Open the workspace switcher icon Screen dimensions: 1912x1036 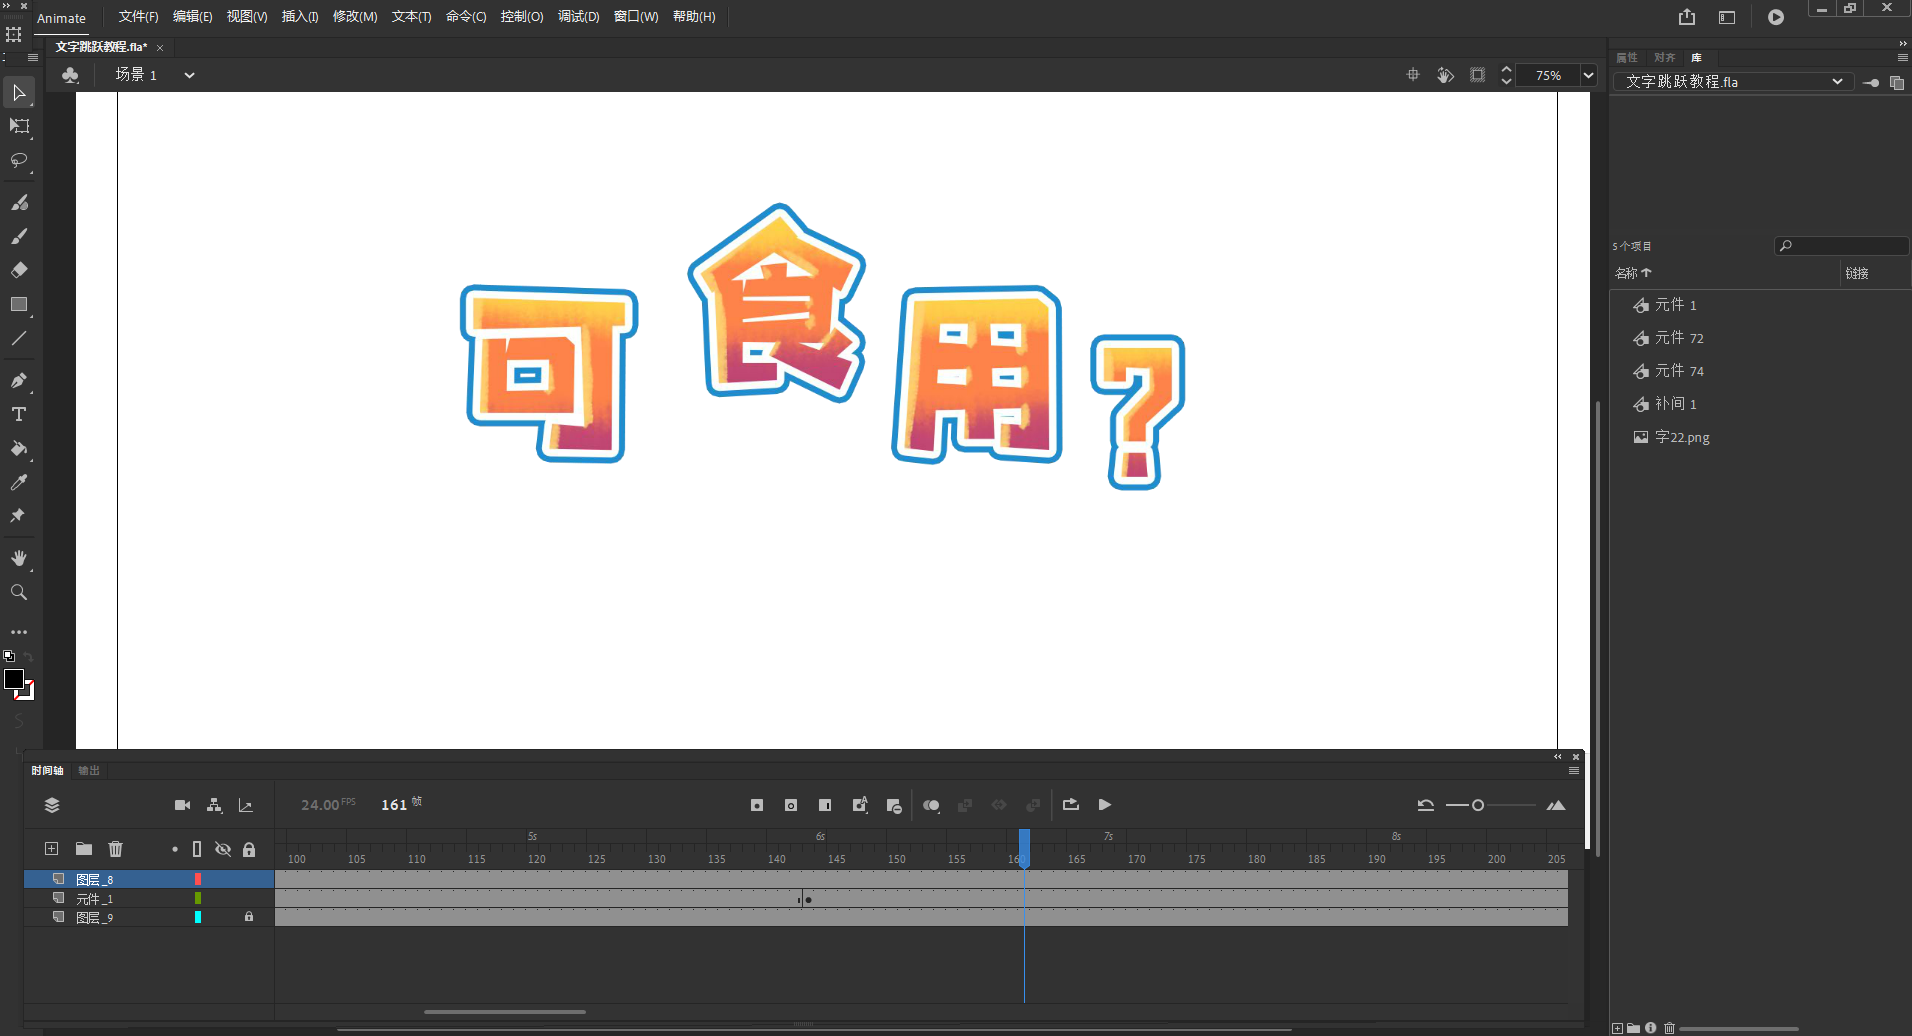tap(1727, 17)
